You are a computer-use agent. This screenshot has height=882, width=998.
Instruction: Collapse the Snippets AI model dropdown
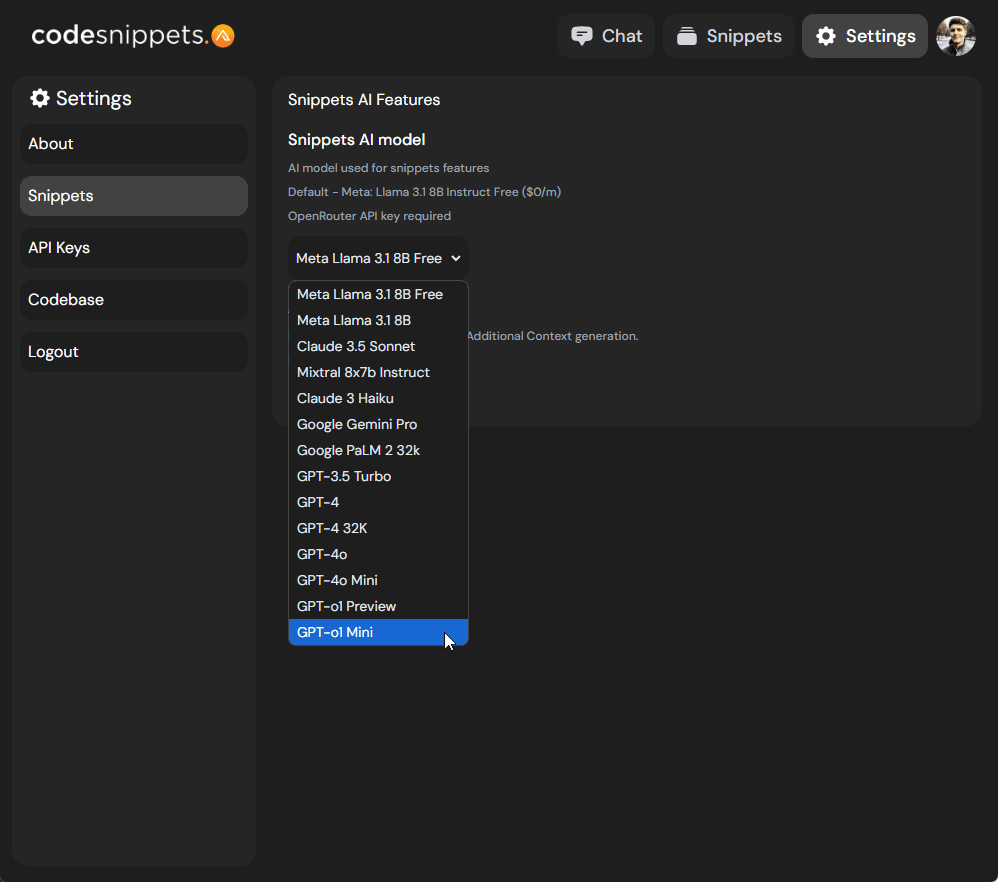tap(378, 258)
